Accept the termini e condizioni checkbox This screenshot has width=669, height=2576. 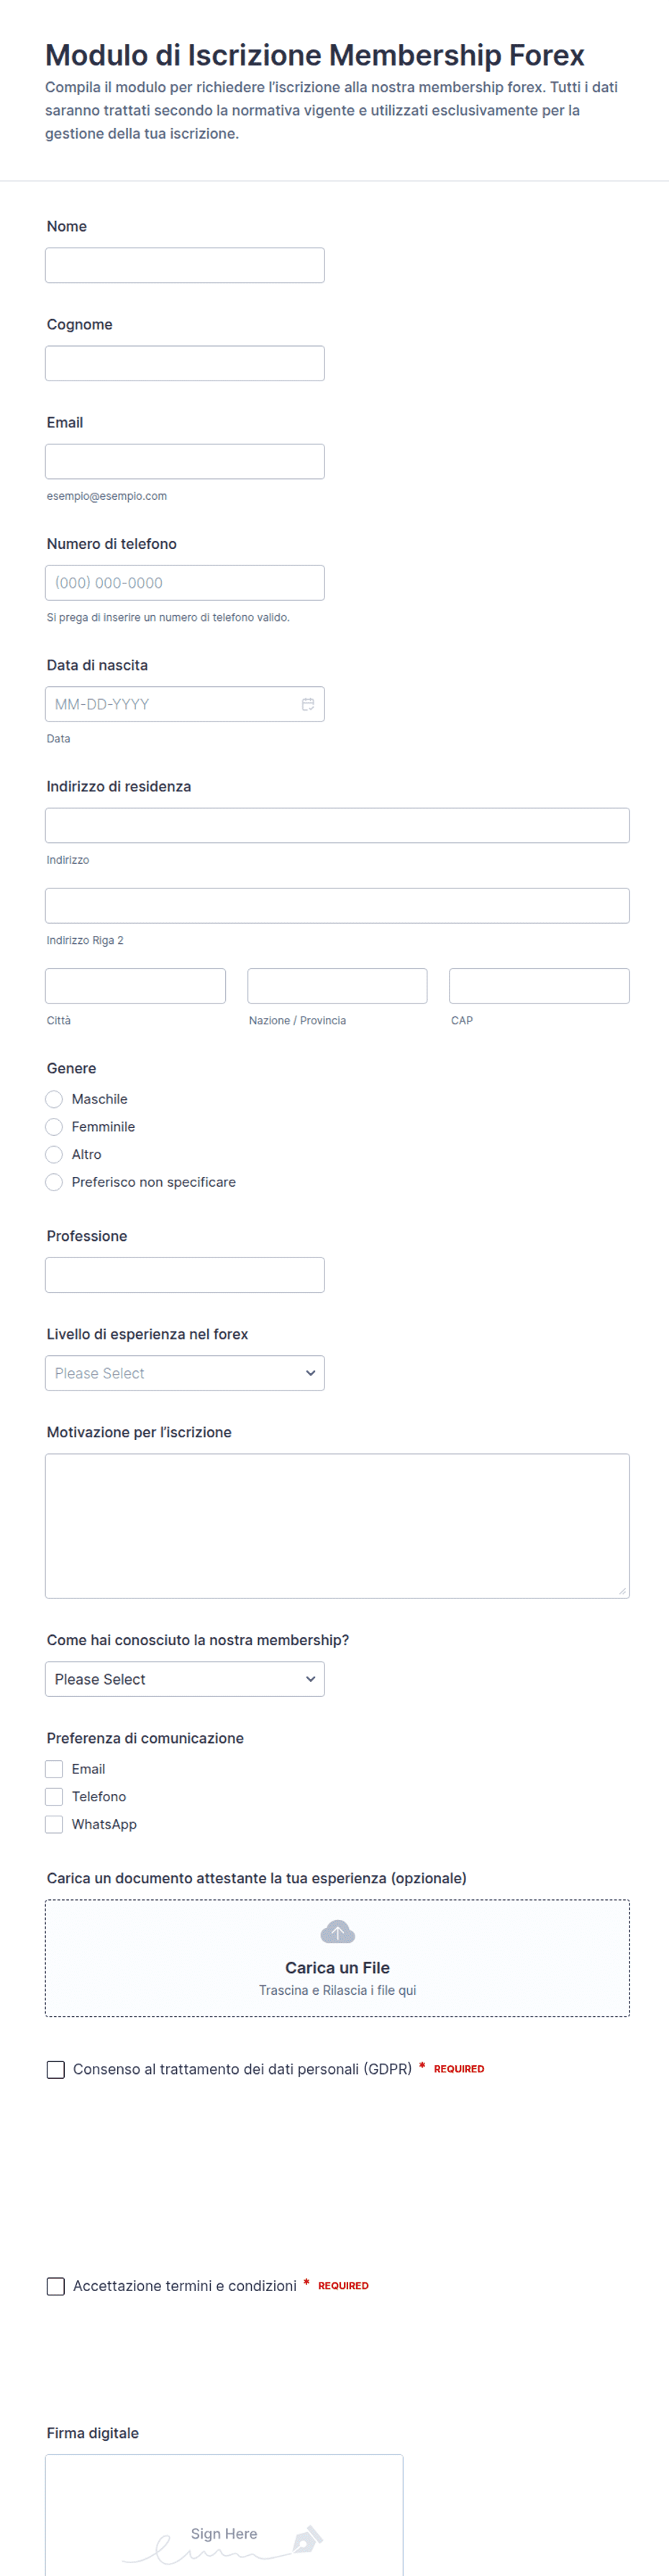56,2286
